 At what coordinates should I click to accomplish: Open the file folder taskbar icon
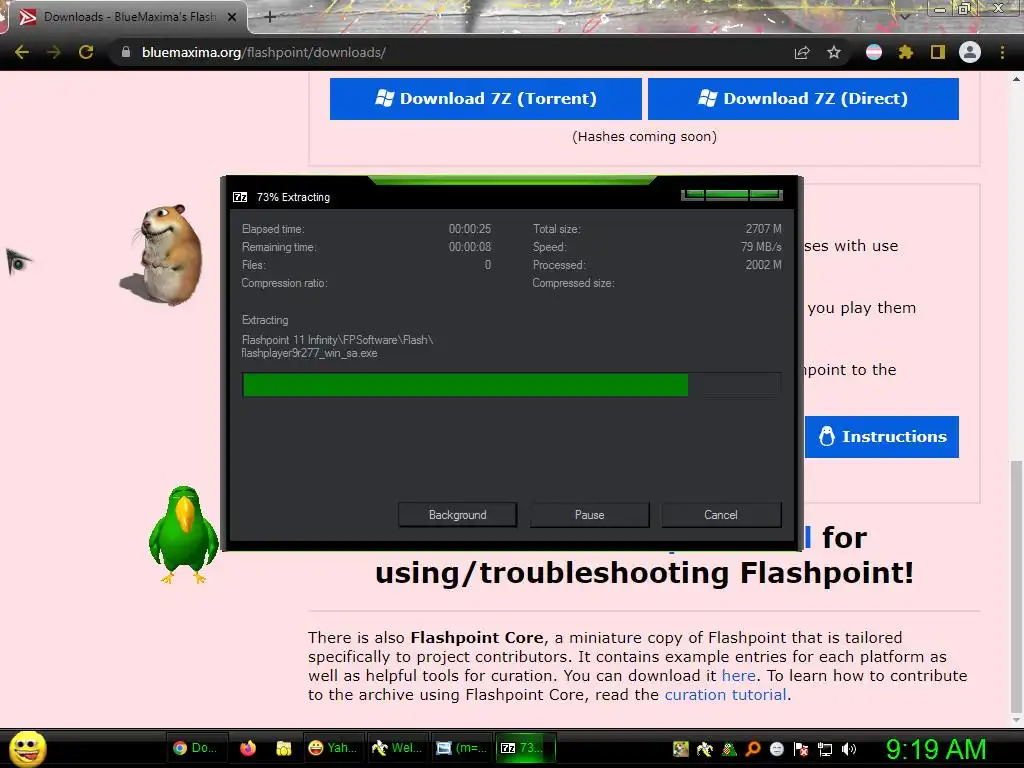pyautogui.click(x=283, y=748)
